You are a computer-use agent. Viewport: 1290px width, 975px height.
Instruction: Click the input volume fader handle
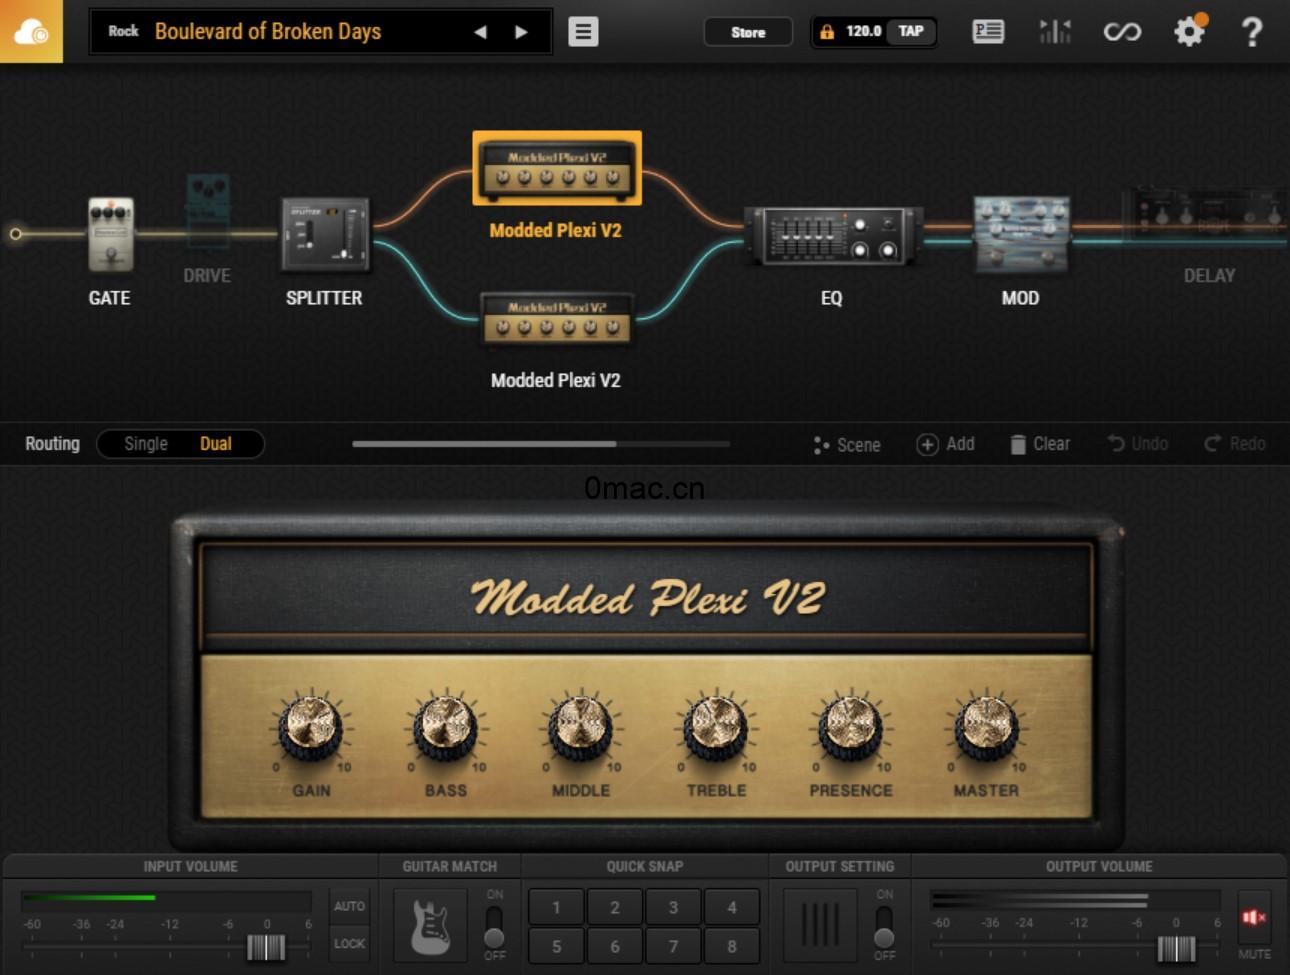(x=266, y=947)
